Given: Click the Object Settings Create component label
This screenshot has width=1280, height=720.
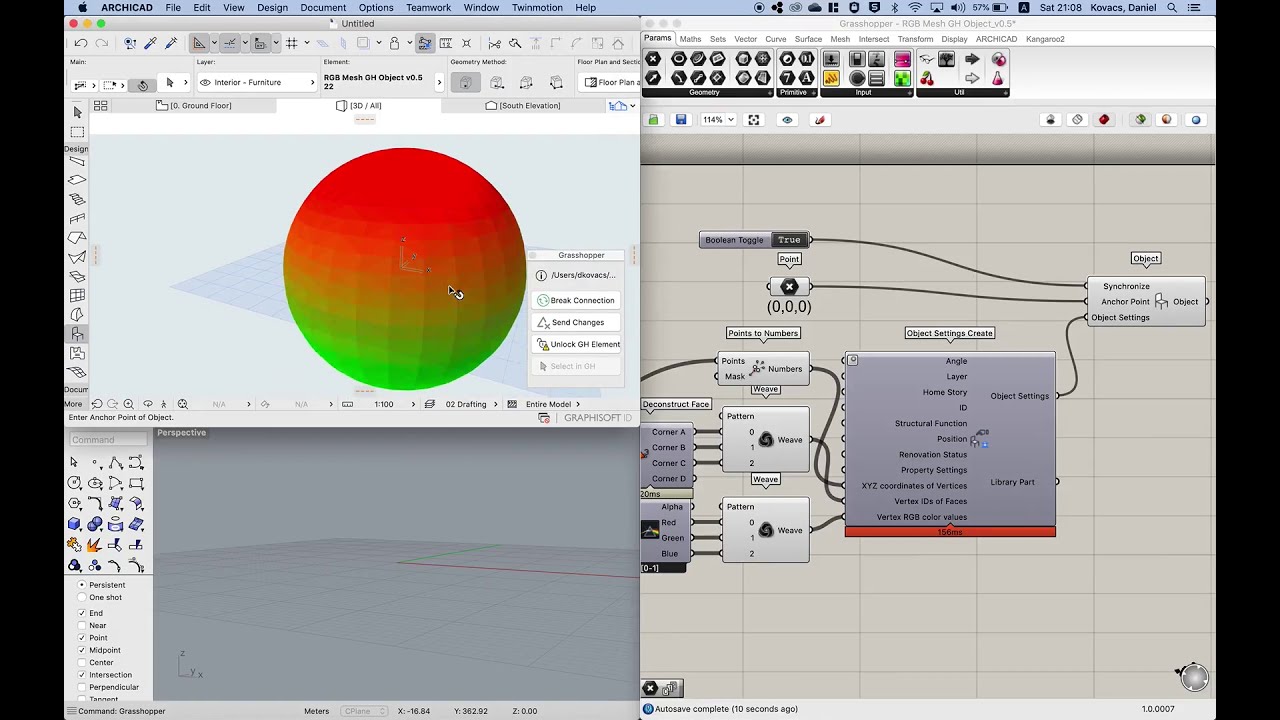Looking at the screenshot, I should tap(949, 333).
